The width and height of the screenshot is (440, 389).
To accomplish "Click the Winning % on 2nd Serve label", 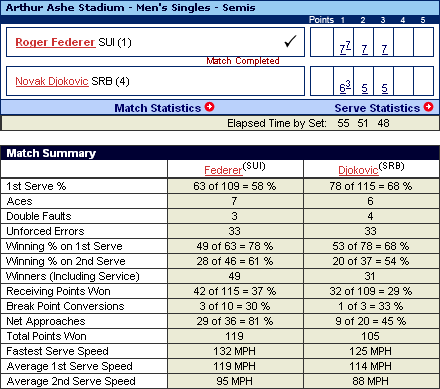I will 66,261.
